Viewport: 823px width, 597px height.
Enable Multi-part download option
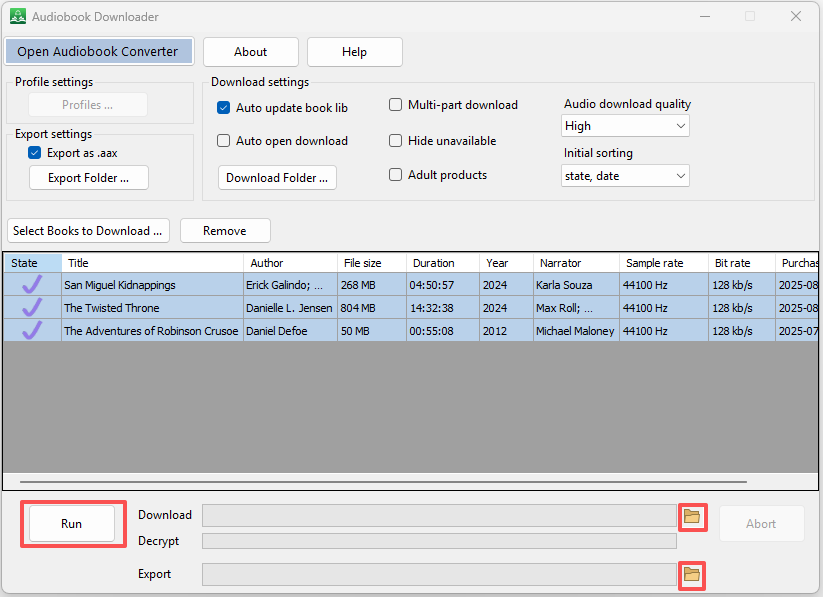(x=396, y=105)
